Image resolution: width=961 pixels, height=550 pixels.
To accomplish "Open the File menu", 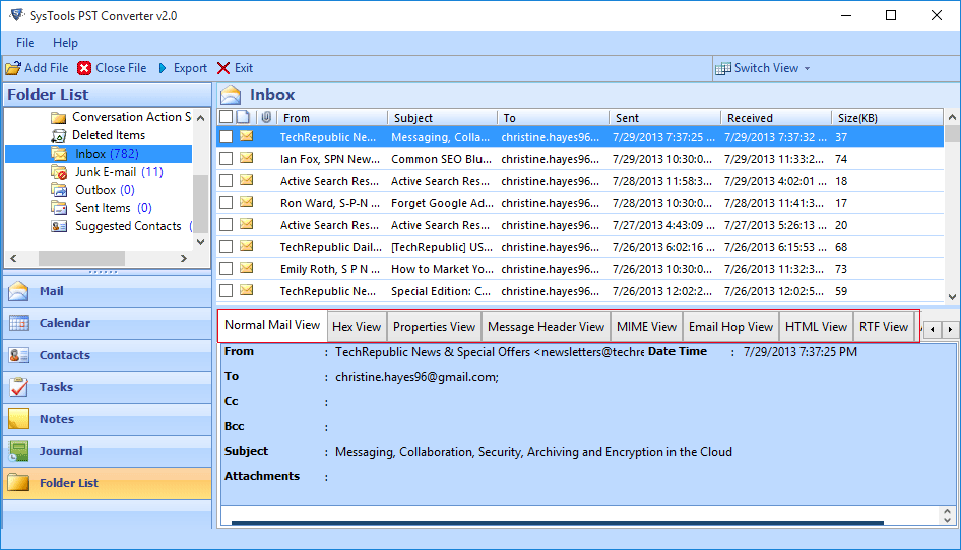I will (x=25, y=43).
